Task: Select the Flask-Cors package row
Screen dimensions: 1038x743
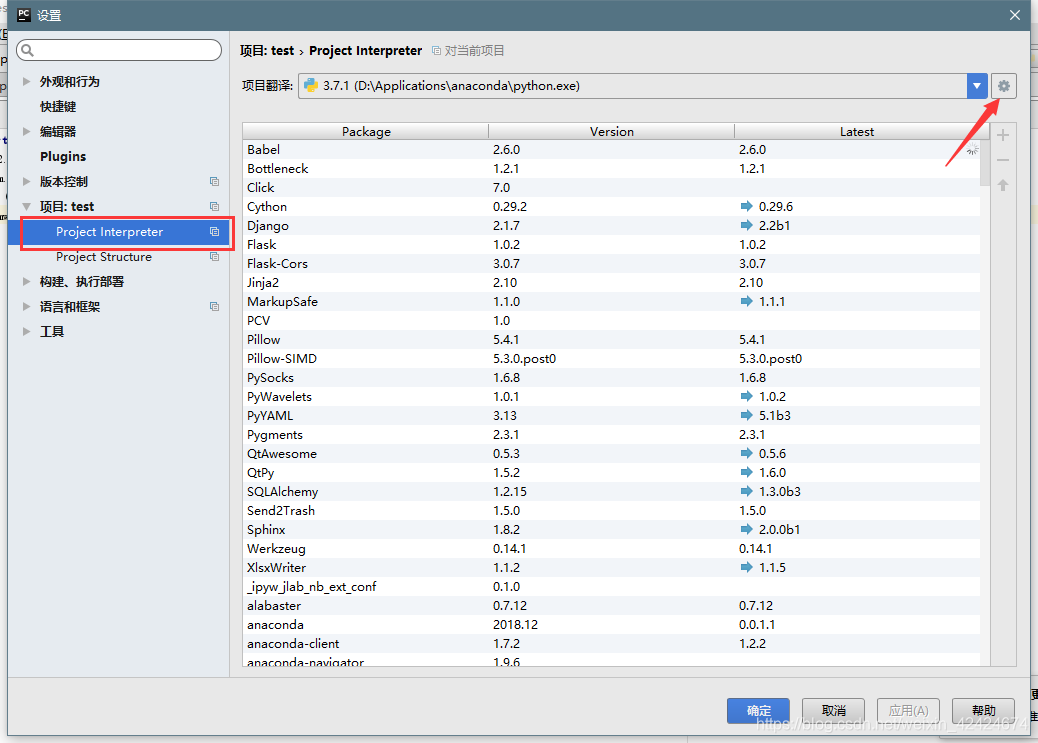Action: pyautogui.click(x=612, y=264)
